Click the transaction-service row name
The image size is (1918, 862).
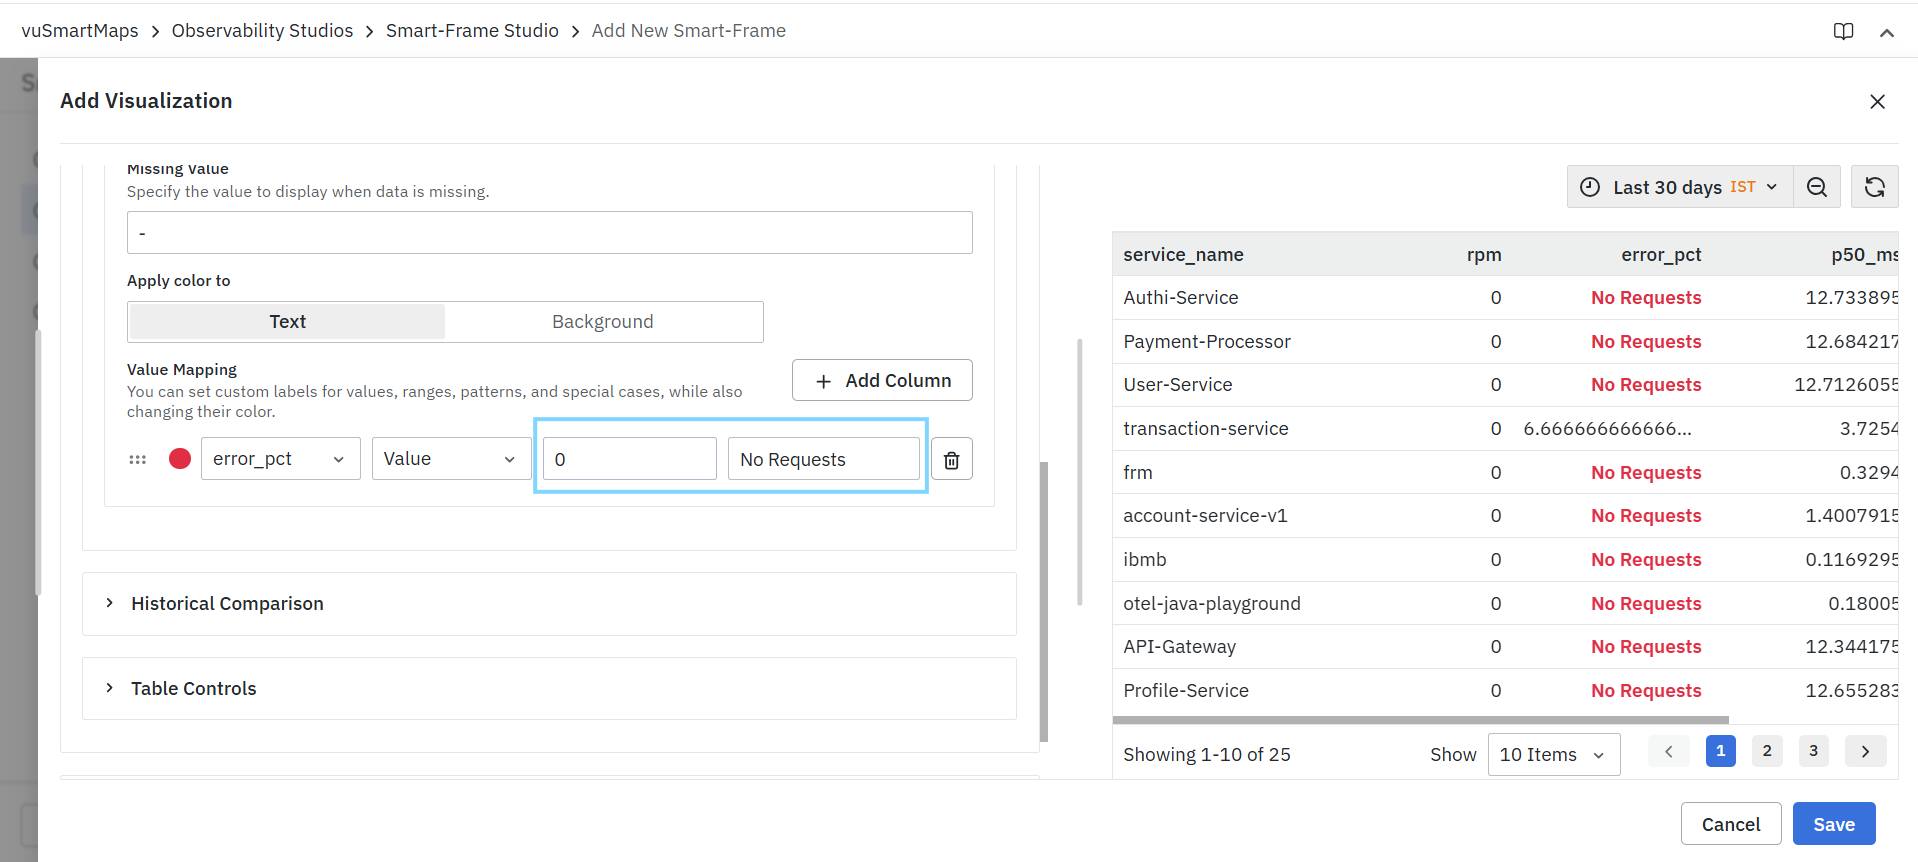(x=1206, y=429)
